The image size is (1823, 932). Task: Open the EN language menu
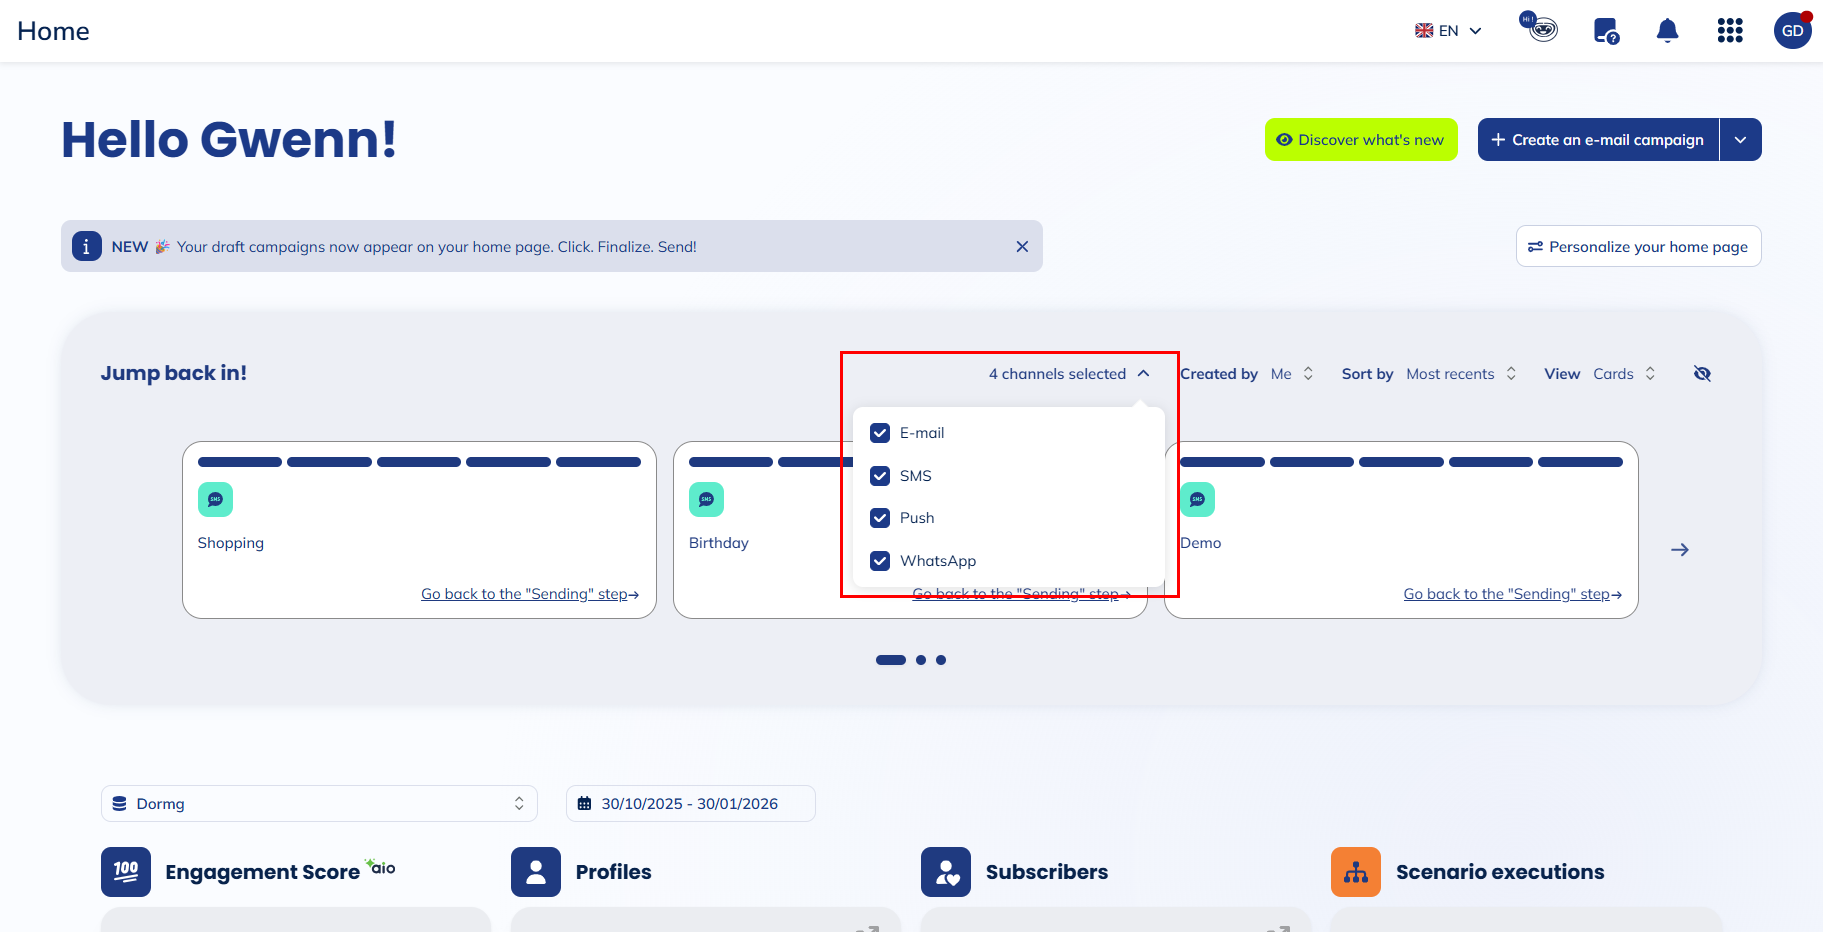click(1448, 31)
